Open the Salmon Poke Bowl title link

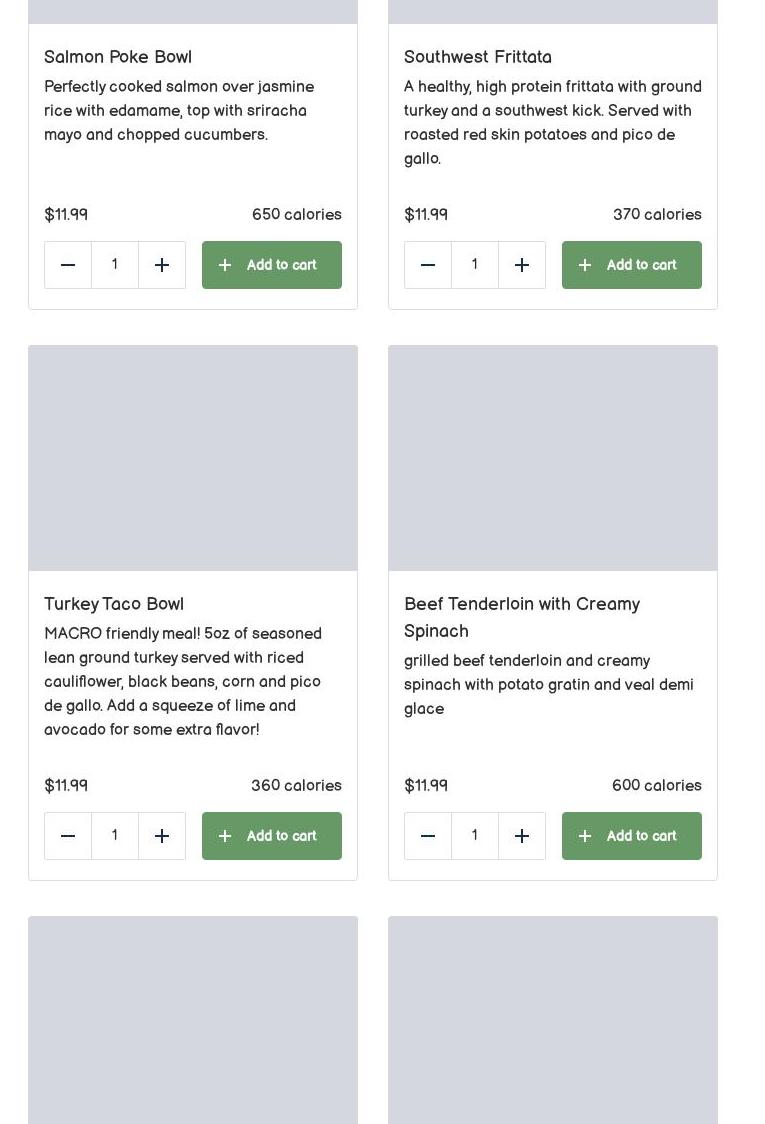pos(118,57)
